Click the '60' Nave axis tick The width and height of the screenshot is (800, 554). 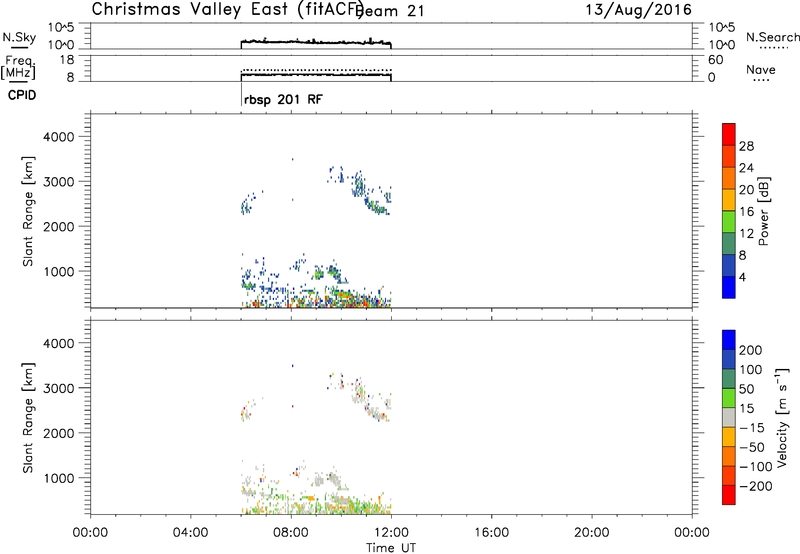pyautogui.click(x=716, y=60)
